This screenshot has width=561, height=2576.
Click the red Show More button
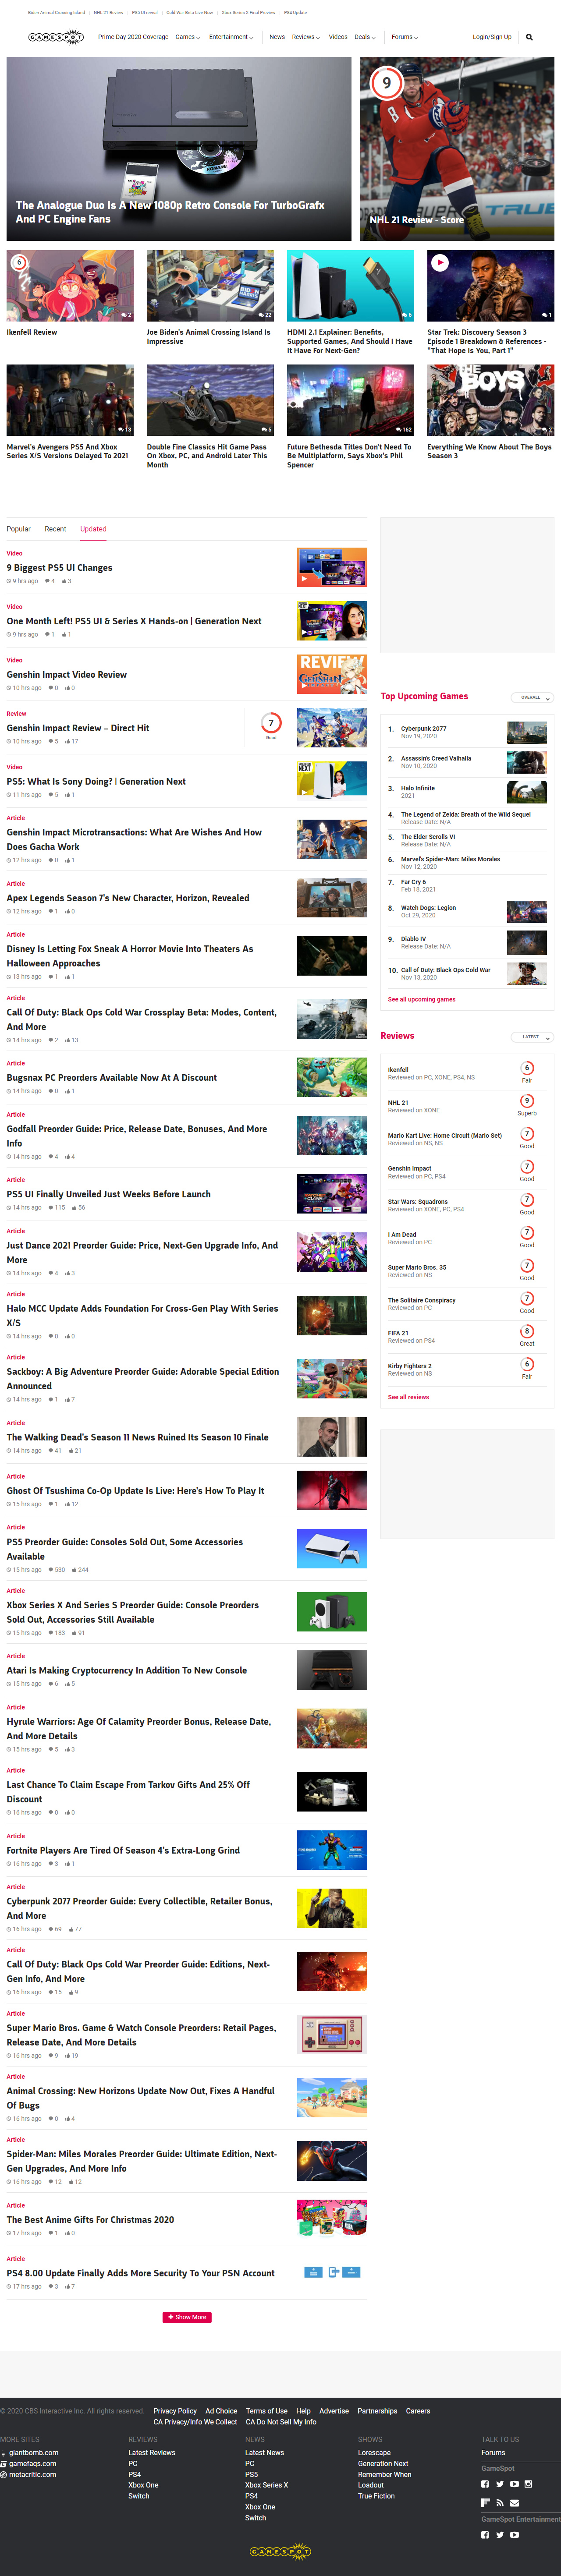click(x=187, y=2317)
